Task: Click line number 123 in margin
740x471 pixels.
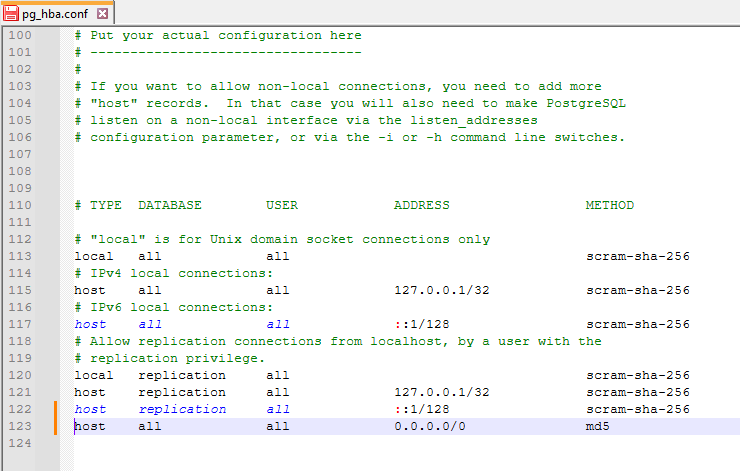Action: point(20,426)
